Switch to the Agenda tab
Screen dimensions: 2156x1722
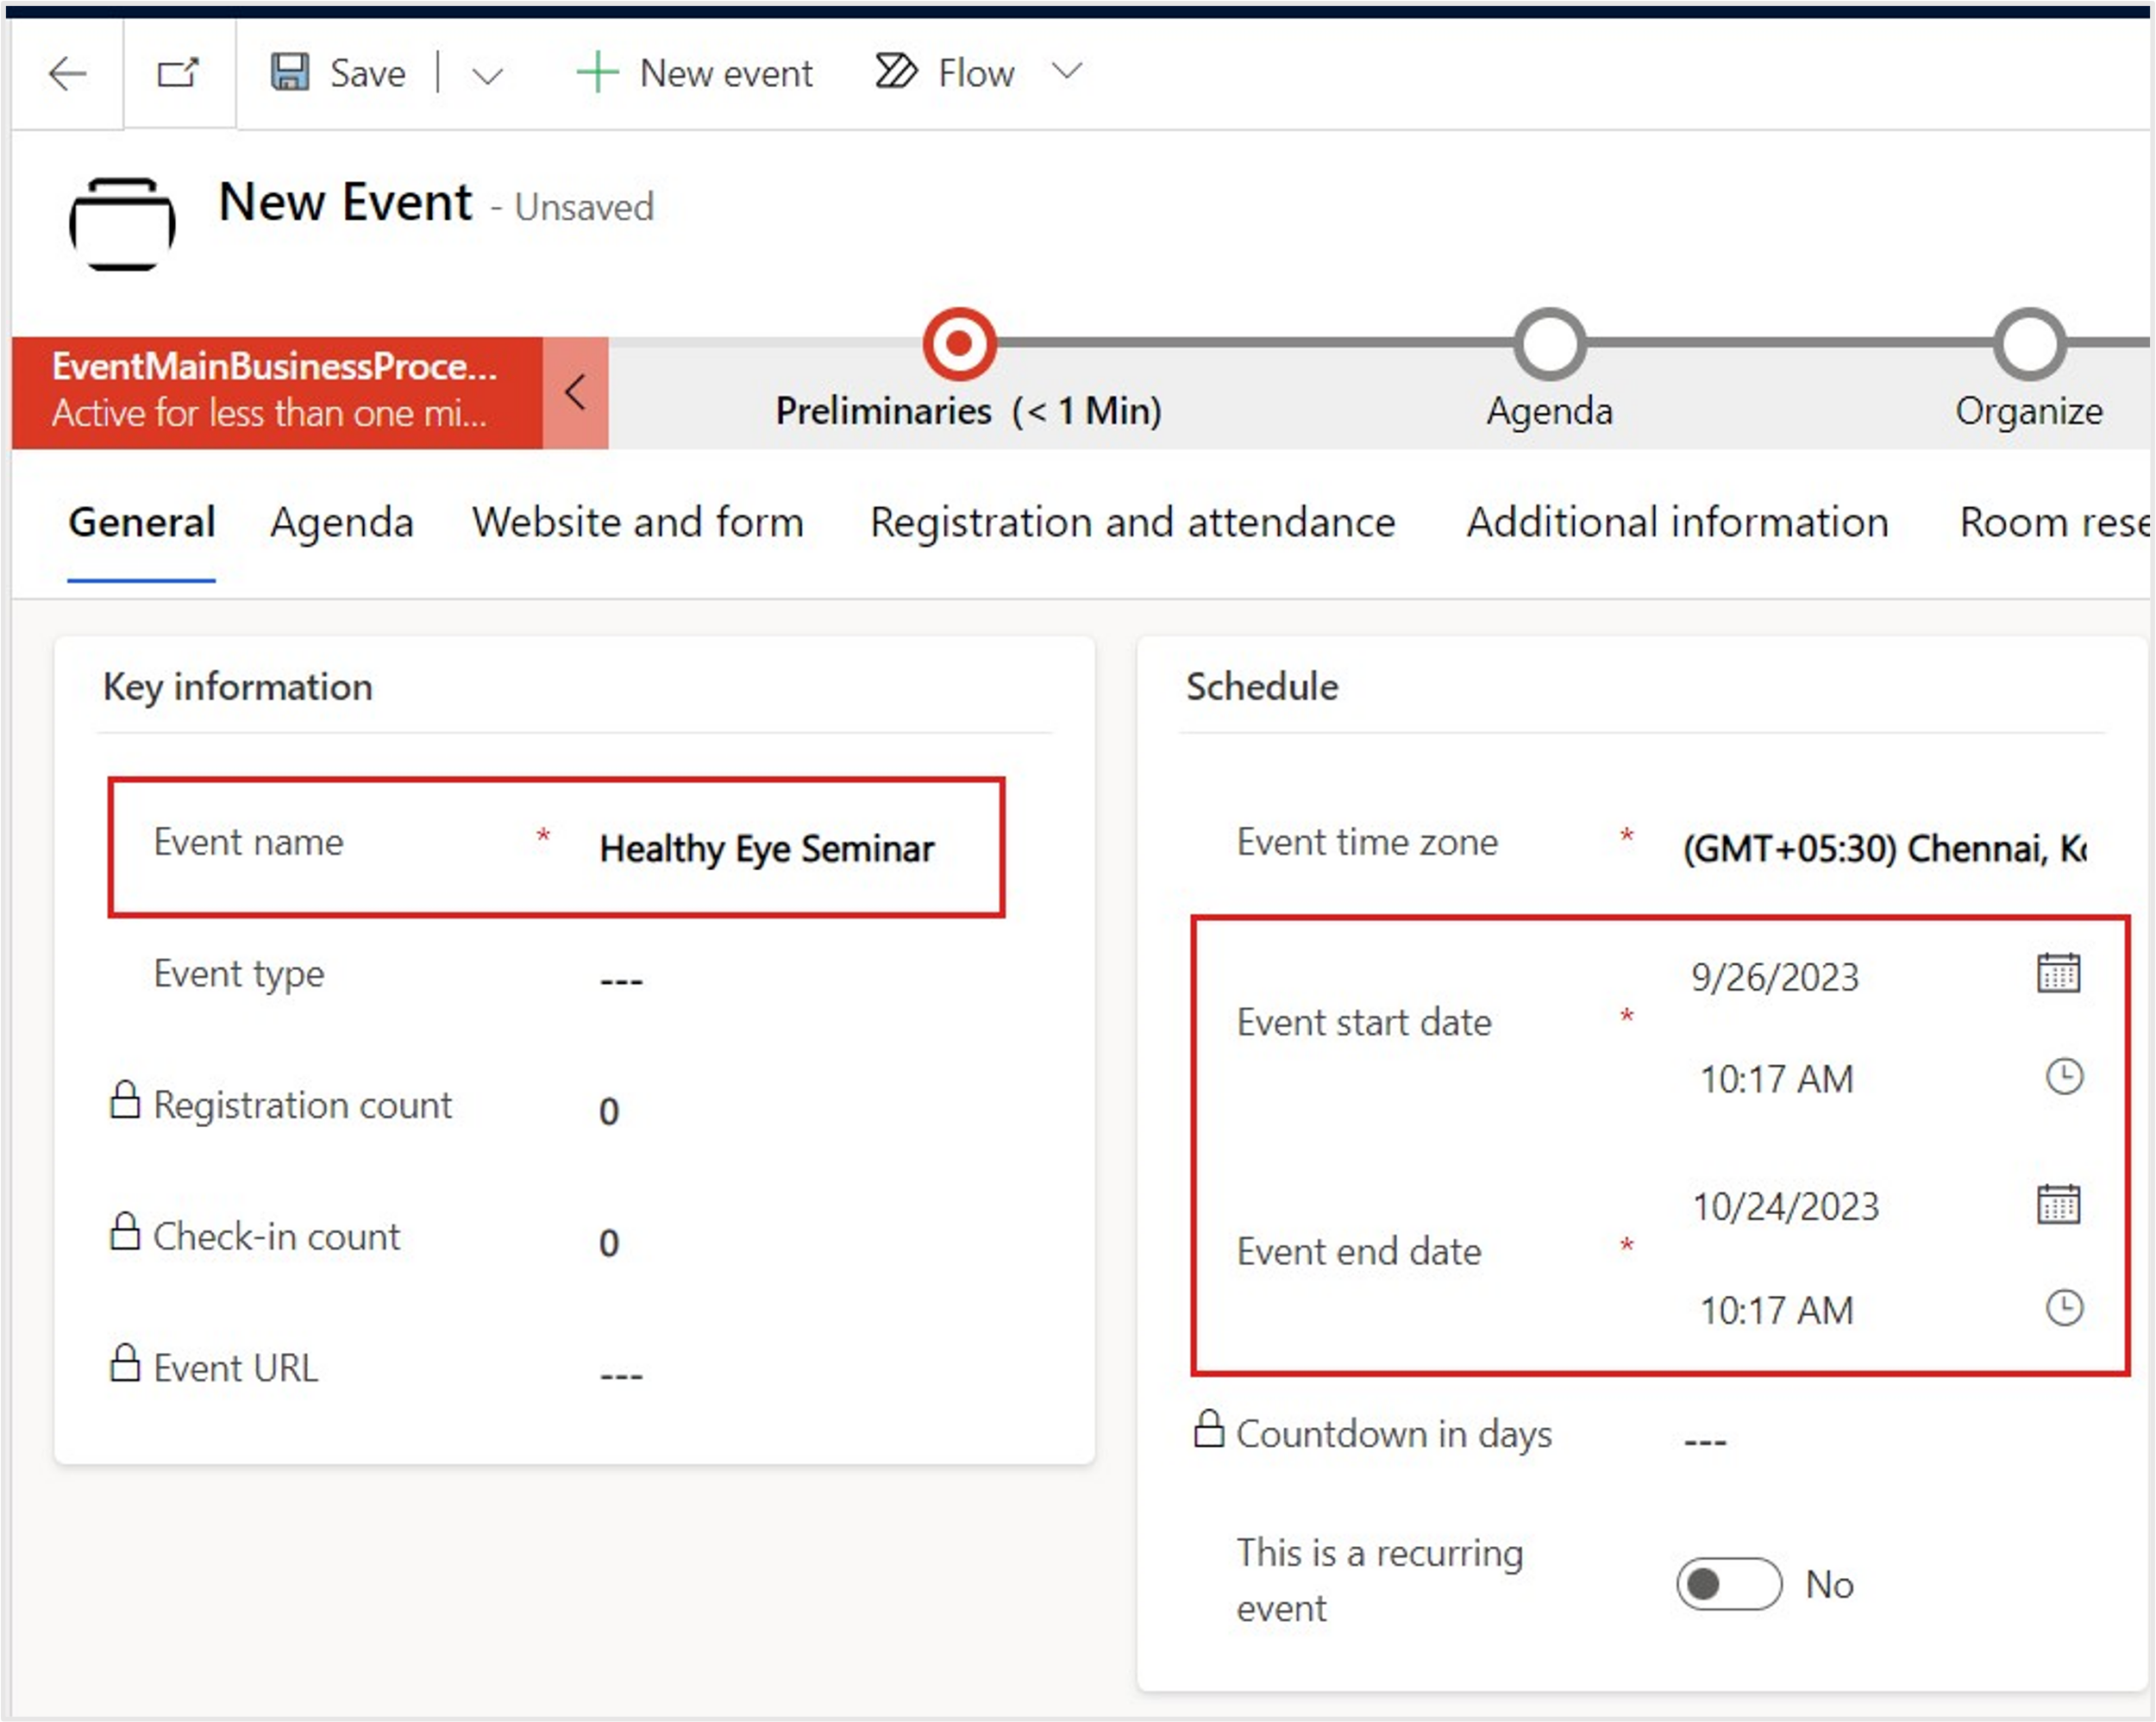342,523
